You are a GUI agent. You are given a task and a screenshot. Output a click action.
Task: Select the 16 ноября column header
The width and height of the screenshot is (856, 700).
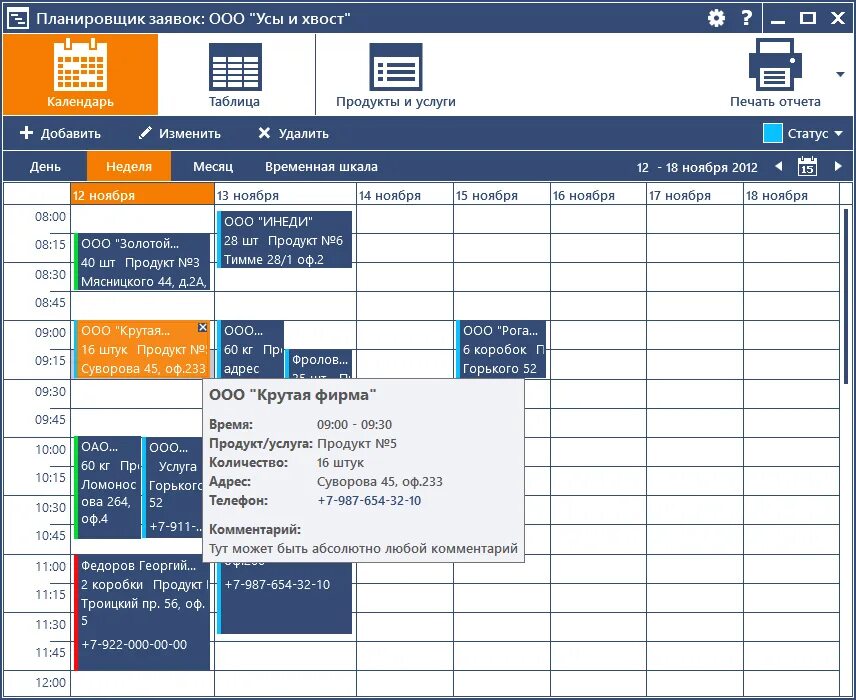point(598,195)
